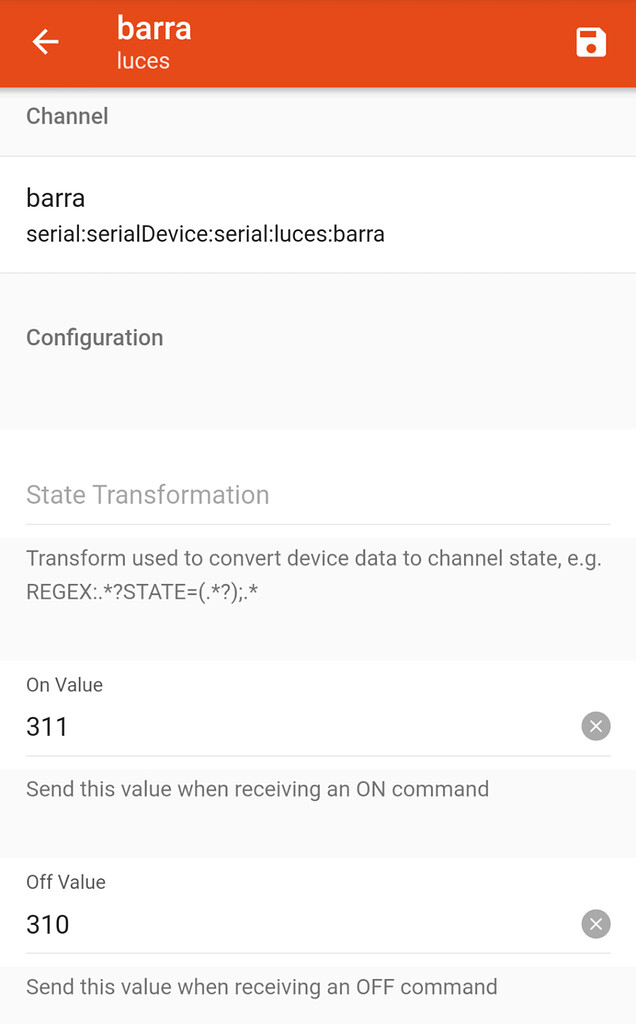
Task: Tap the barra luces title in the header
Action: click(153, 42)
